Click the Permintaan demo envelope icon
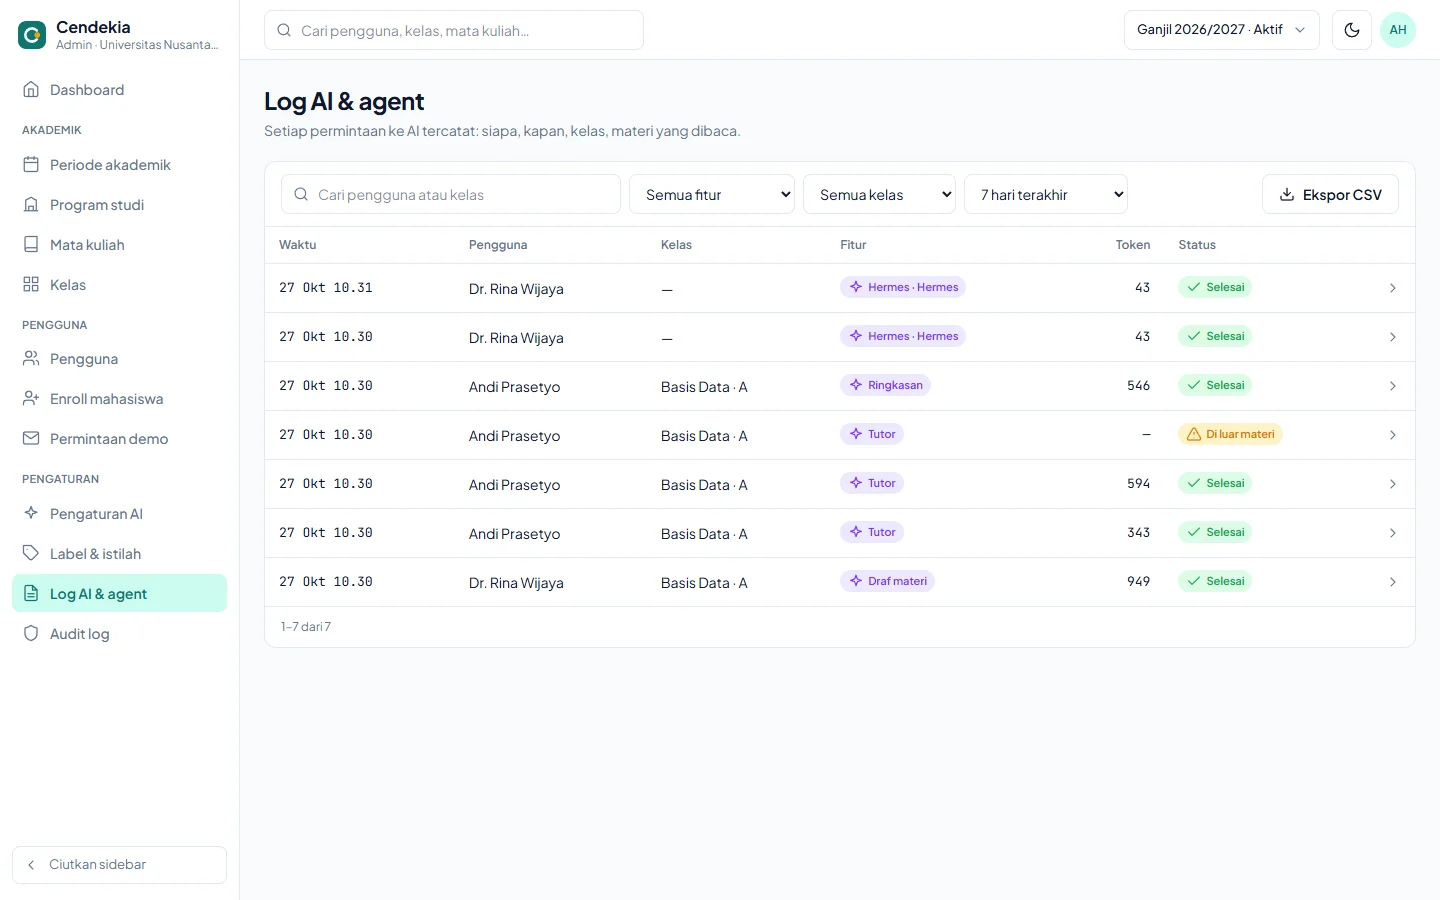 pyautogui.click(x=31, y=439)
